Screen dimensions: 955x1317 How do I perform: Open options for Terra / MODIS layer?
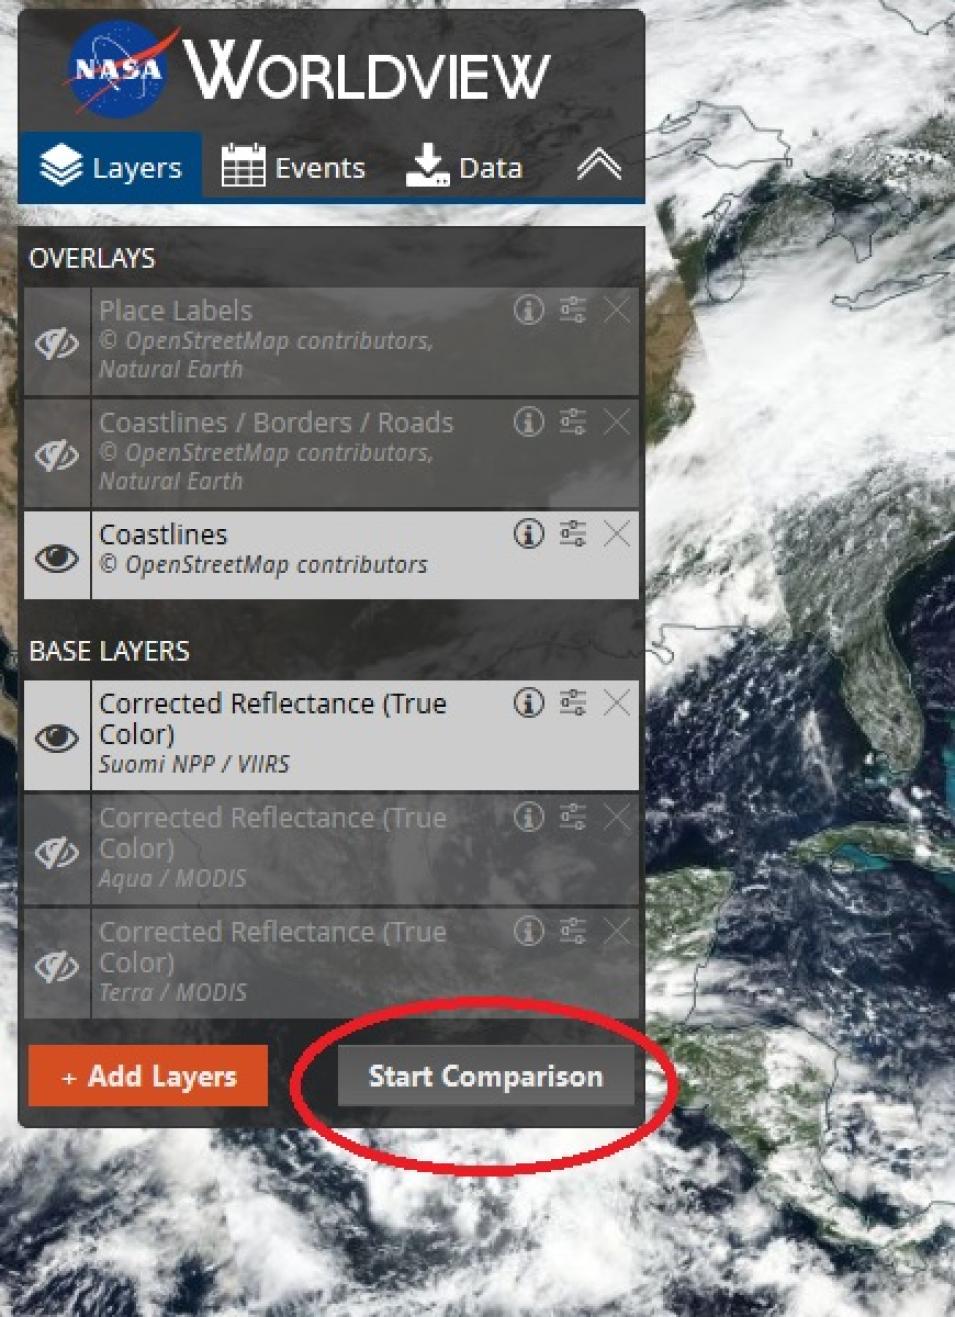[573, 932]
